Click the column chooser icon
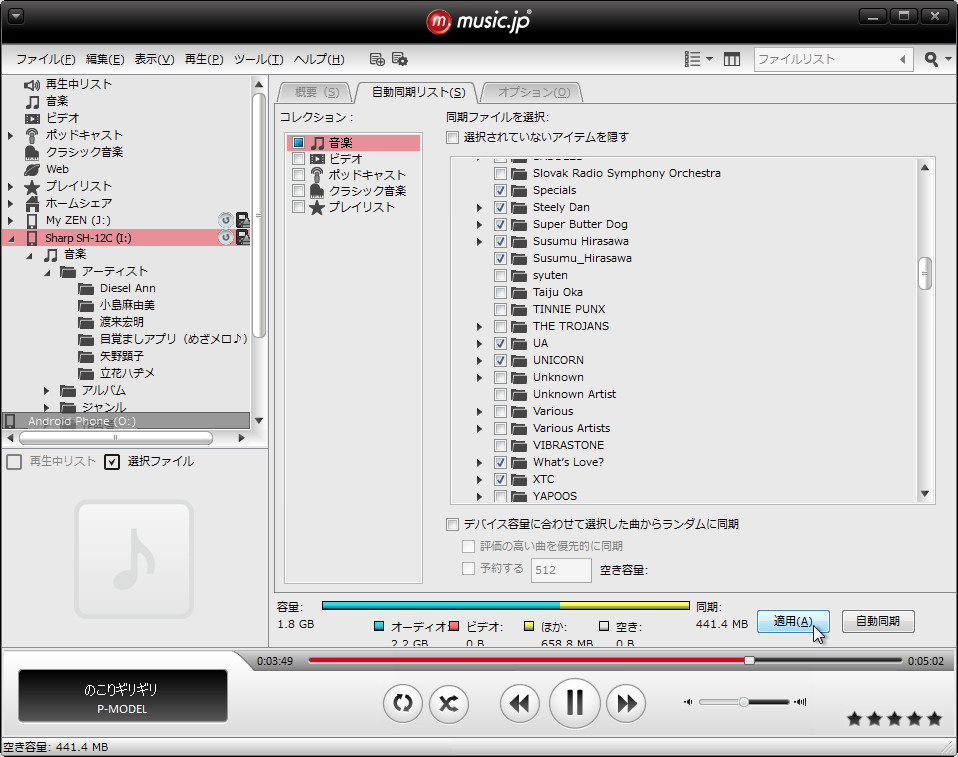 [x=732, y=59]
